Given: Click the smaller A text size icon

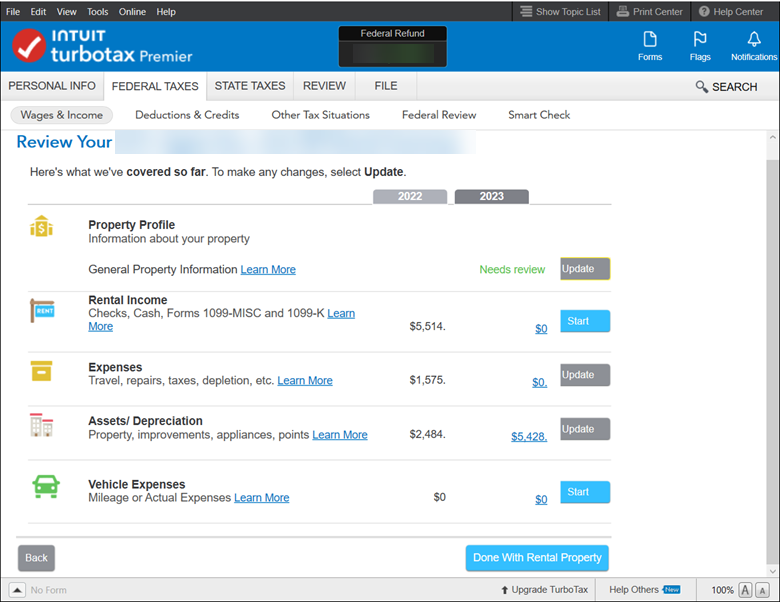Looking at the screenshot, I should point(762,590).
